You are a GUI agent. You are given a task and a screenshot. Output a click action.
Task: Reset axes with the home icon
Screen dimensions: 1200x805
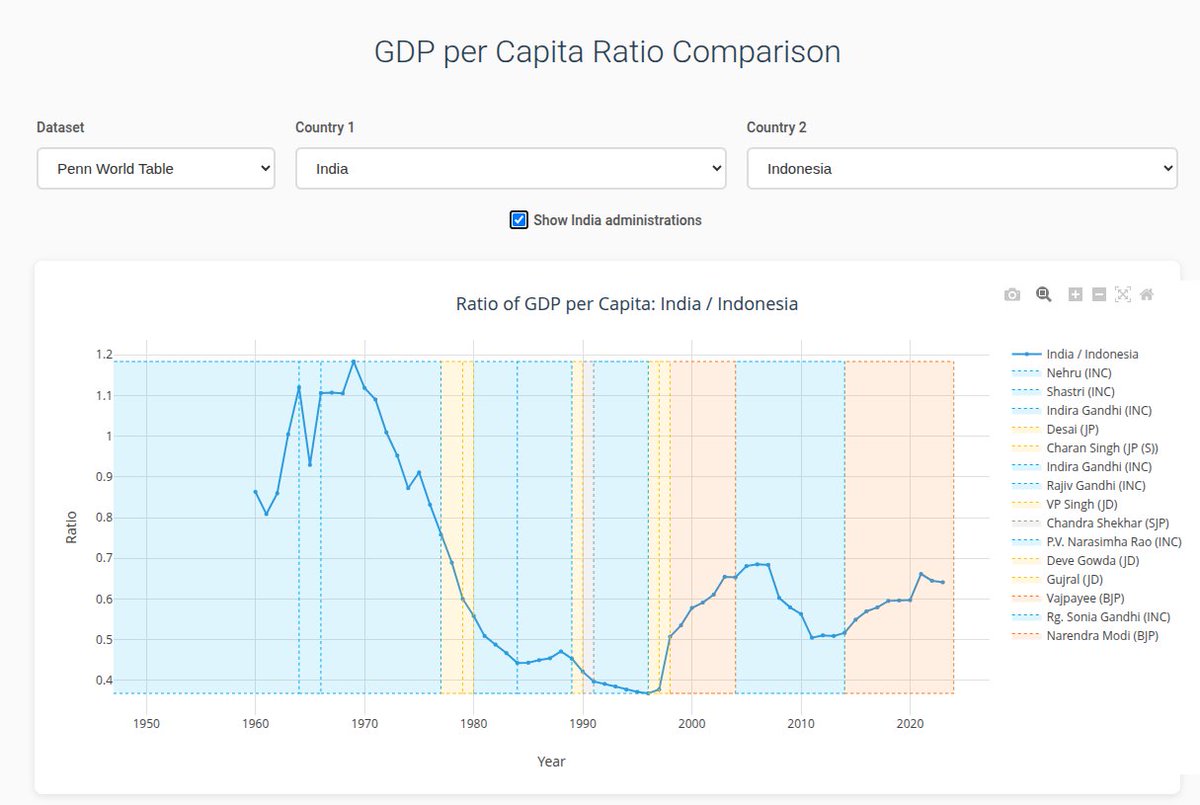click(x=1146, y=294)
